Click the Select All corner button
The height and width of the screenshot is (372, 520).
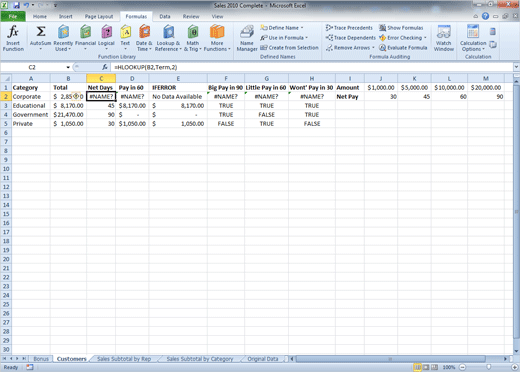[6, 79]
